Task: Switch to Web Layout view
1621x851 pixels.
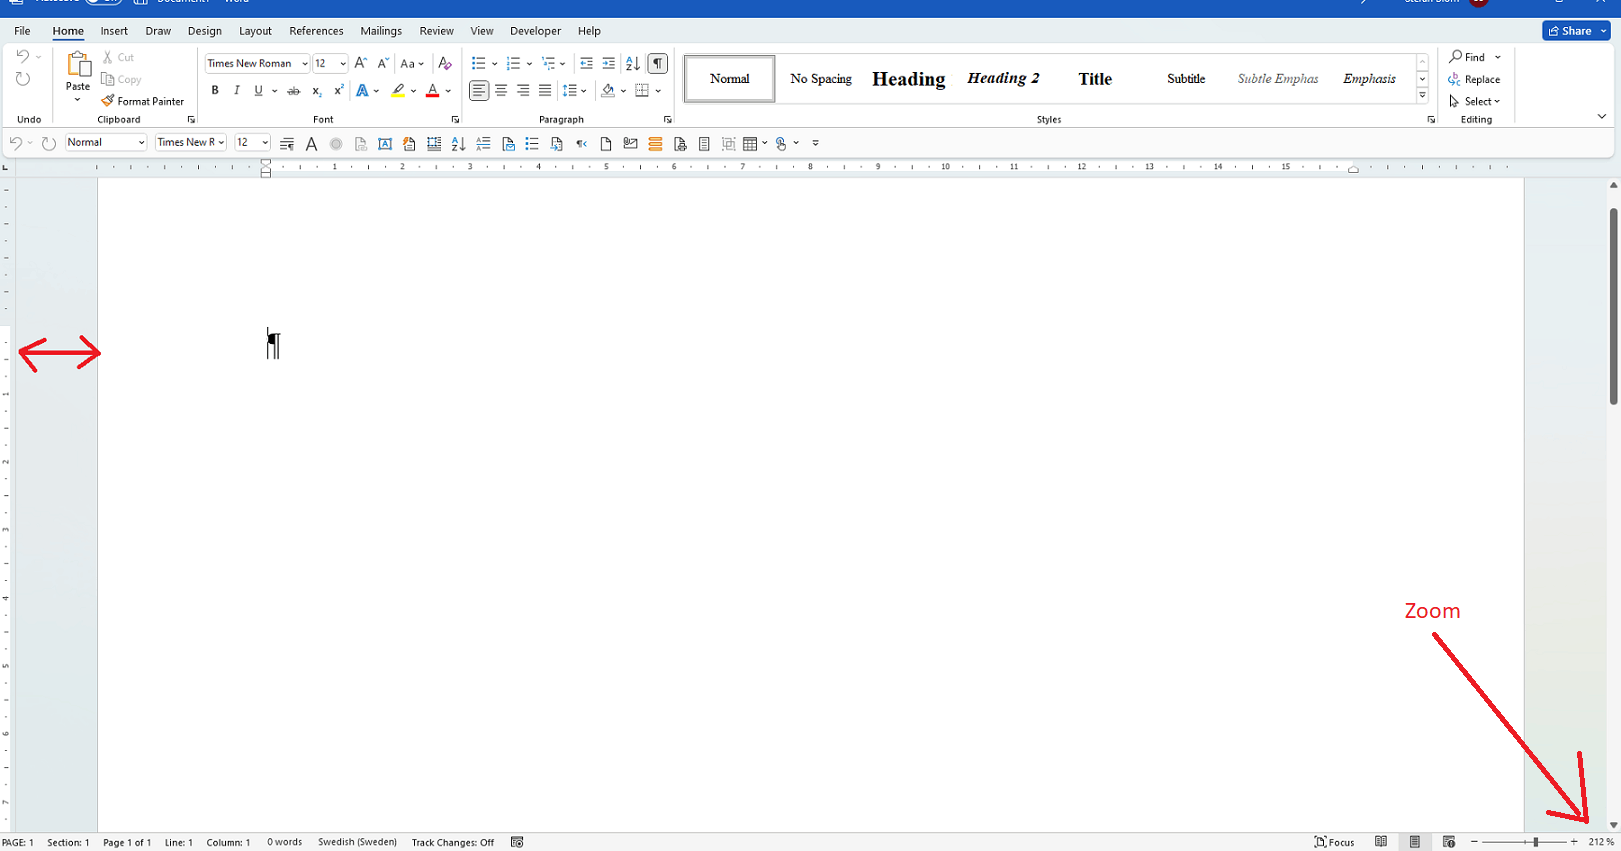Action: pyautogui.click(x=1448, y=842)
